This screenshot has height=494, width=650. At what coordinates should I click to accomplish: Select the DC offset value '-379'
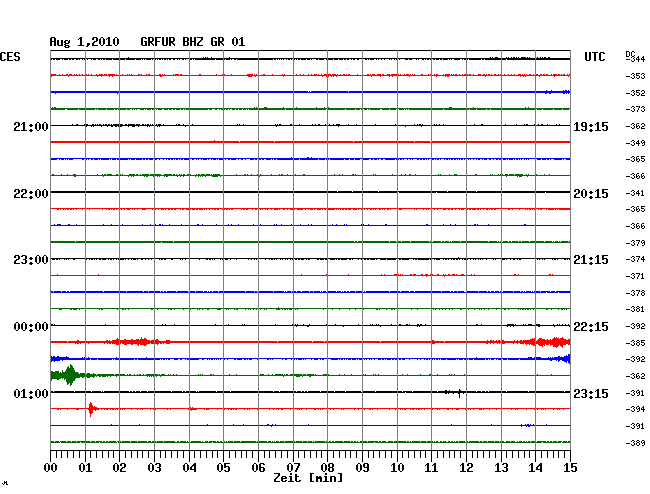pos(635,243)
